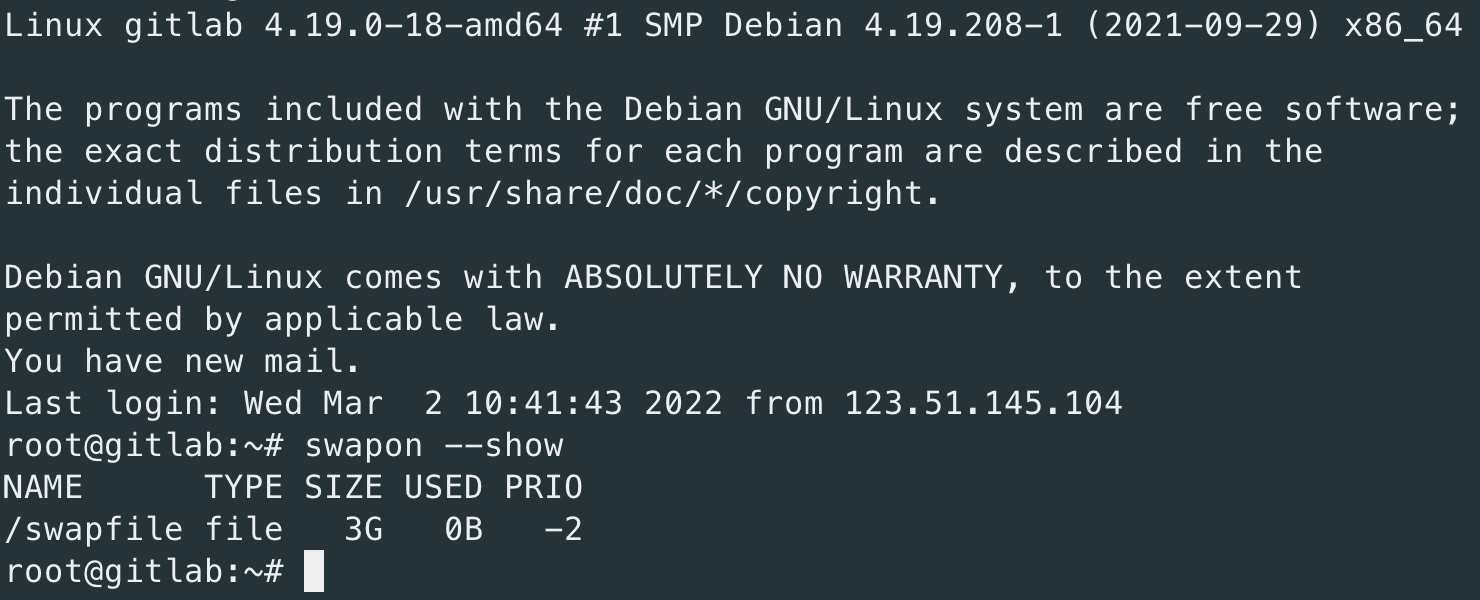Click the 0B used value
The height and width of the screenshot is (600, 1480).
point(464,529)
